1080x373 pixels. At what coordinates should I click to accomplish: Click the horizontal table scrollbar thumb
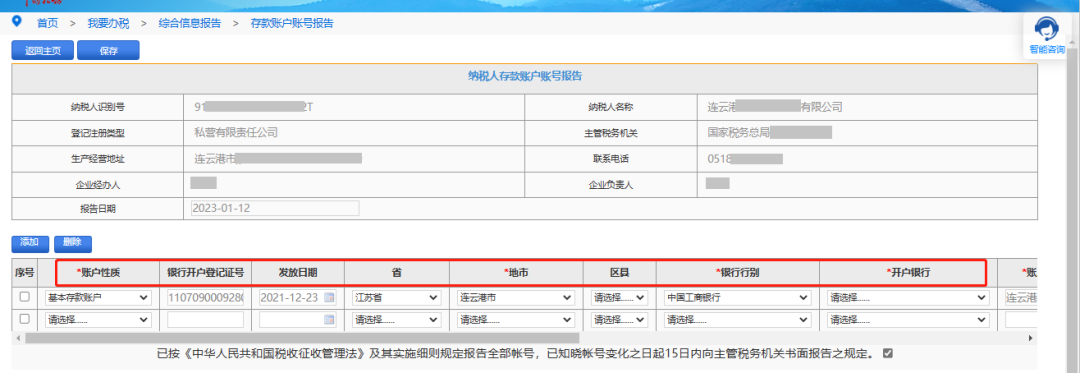[x=302, y=339]
